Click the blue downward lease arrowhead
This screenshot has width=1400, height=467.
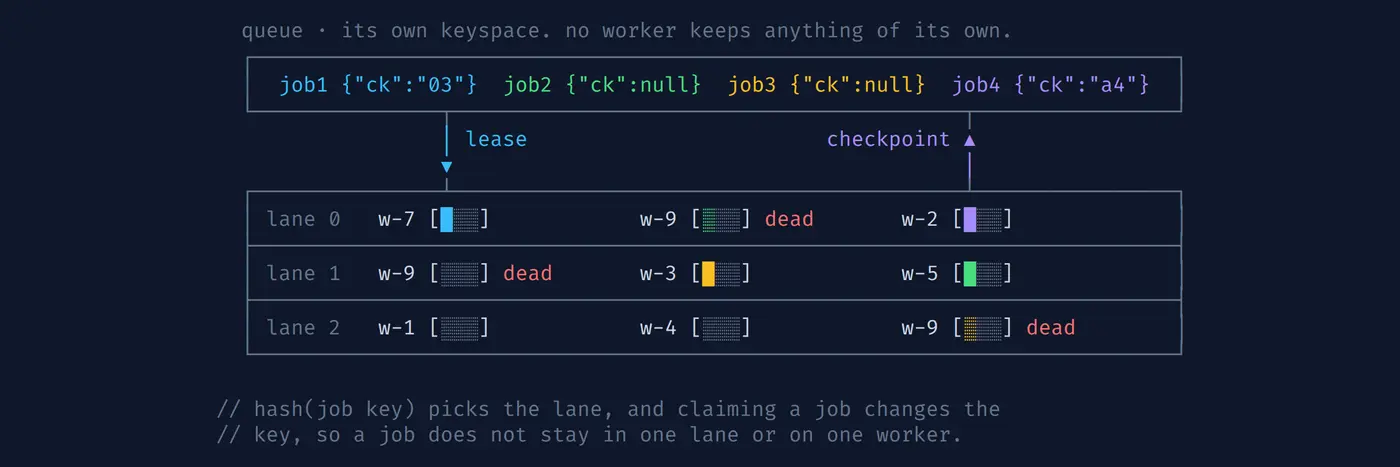[x=446, y=167]
